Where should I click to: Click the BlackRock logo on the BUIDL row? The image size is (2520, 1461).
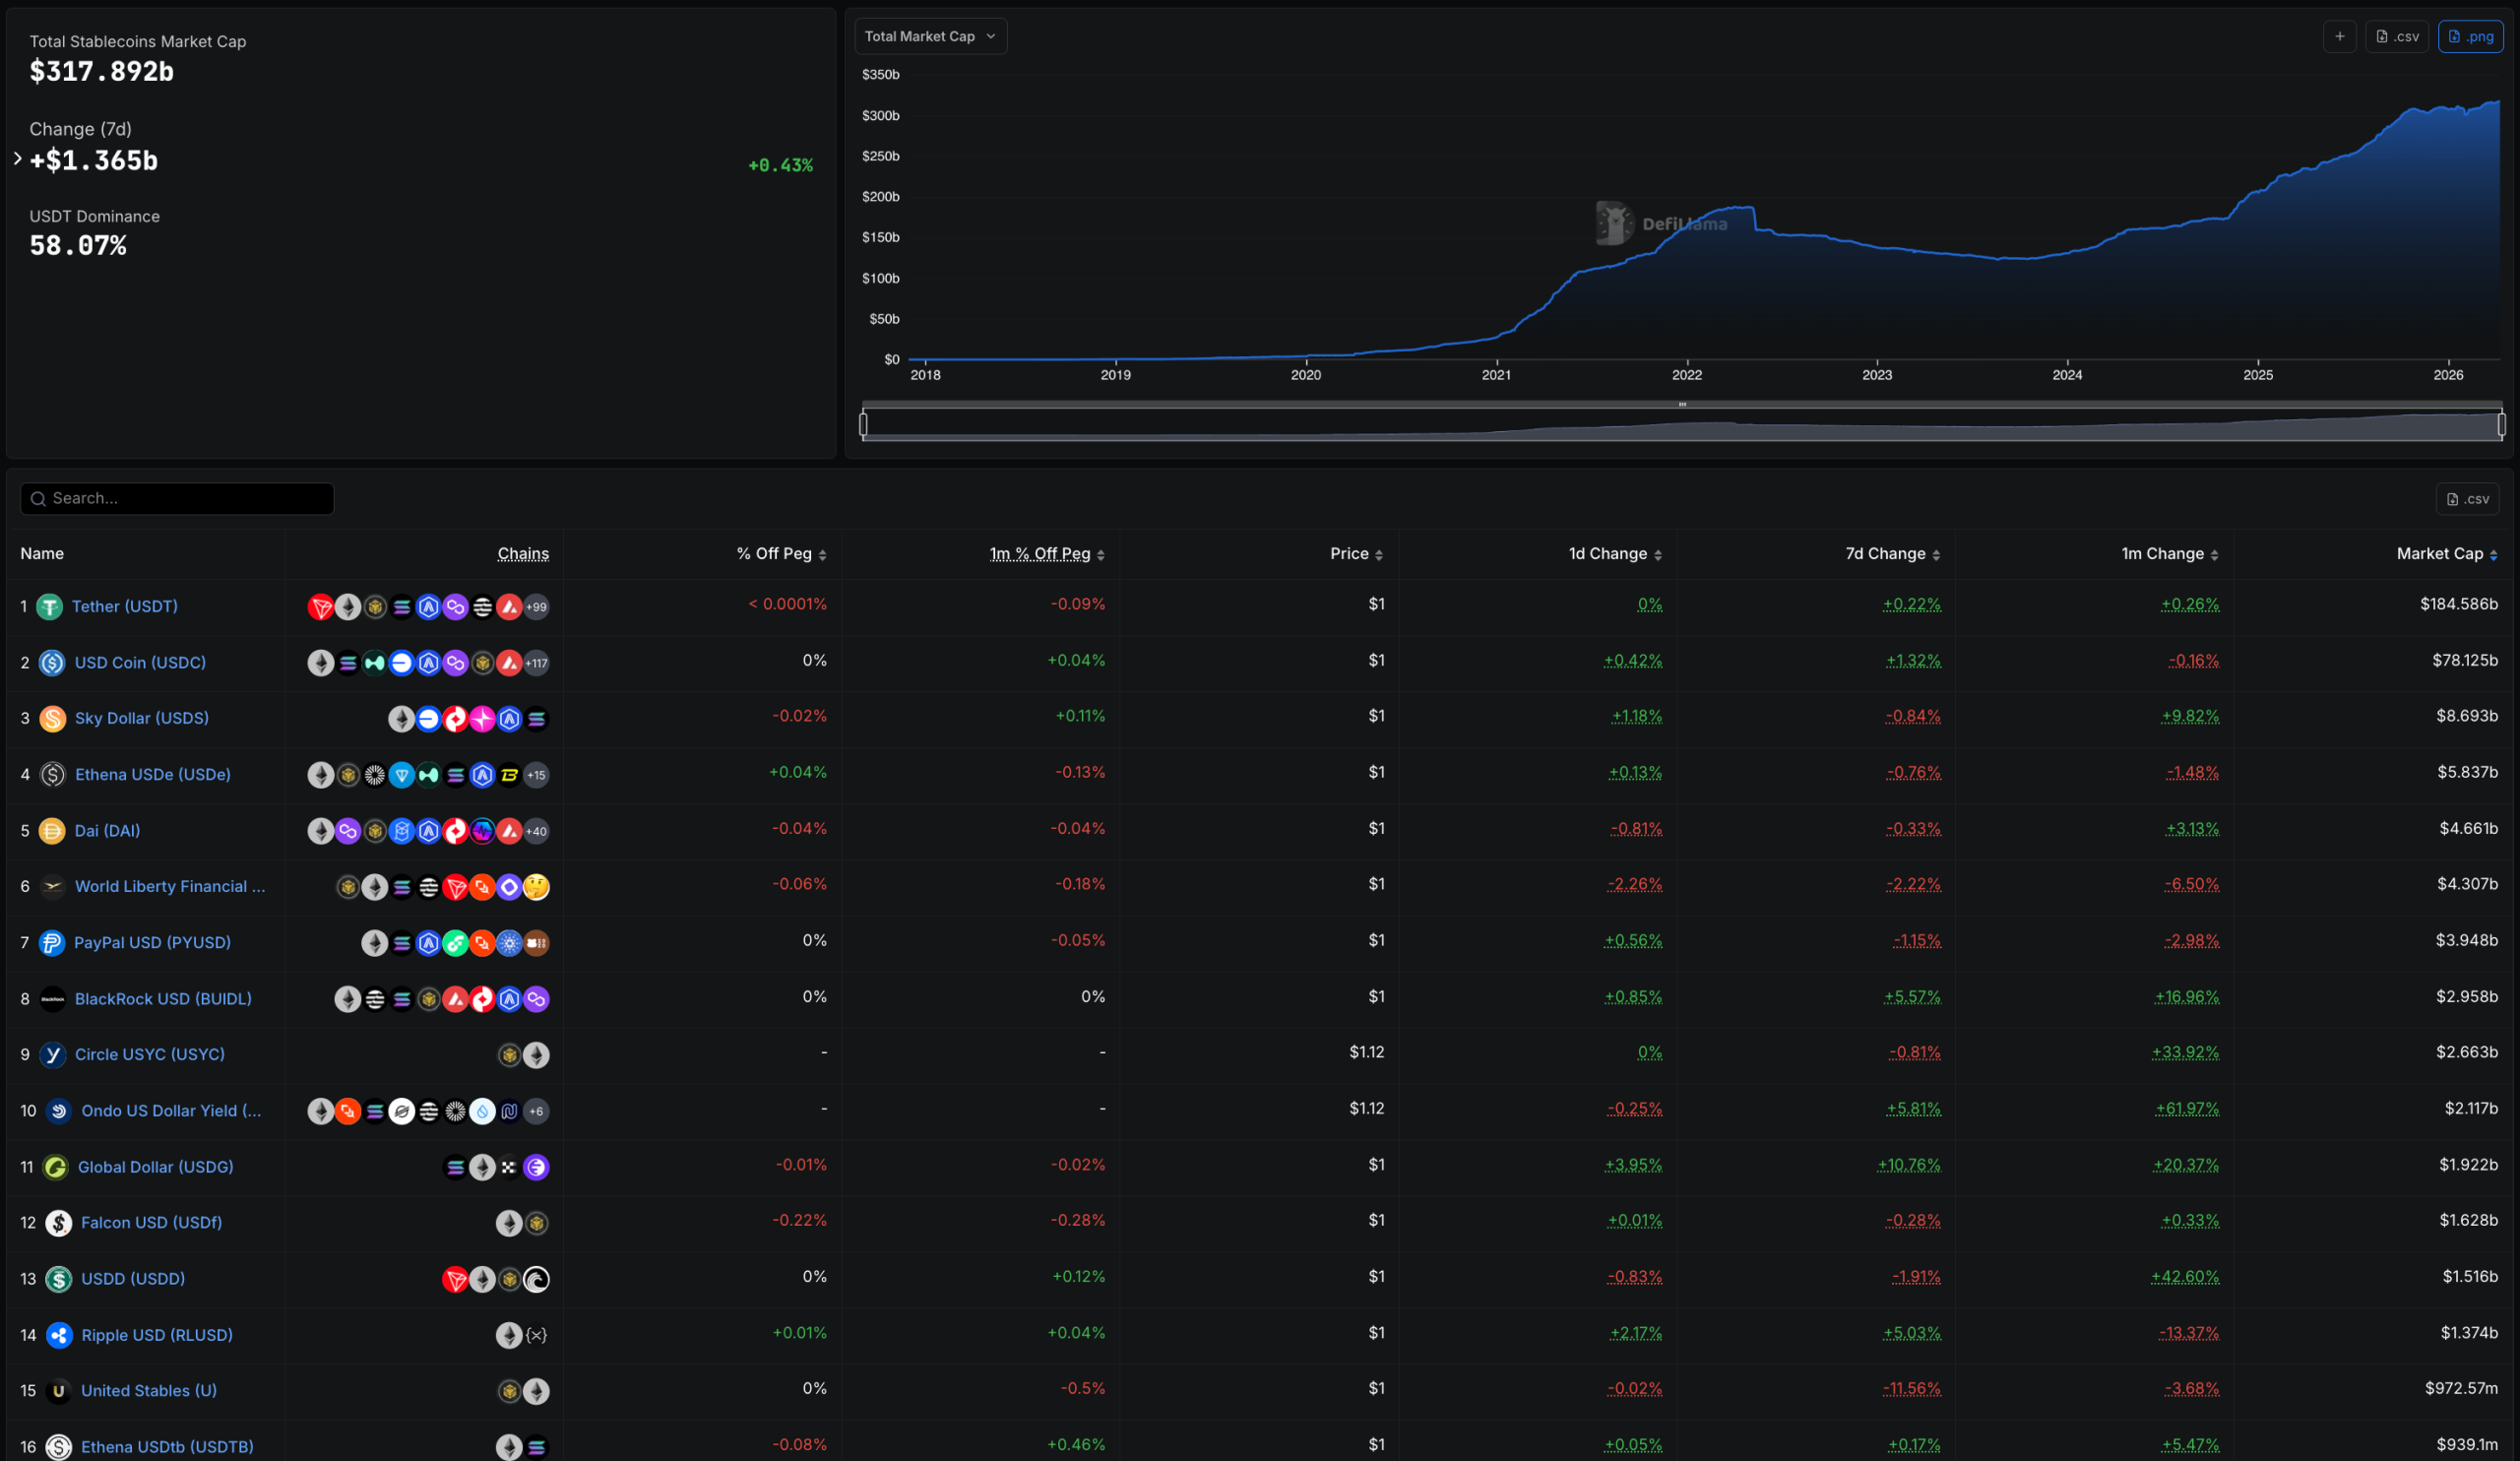(52, 999)
